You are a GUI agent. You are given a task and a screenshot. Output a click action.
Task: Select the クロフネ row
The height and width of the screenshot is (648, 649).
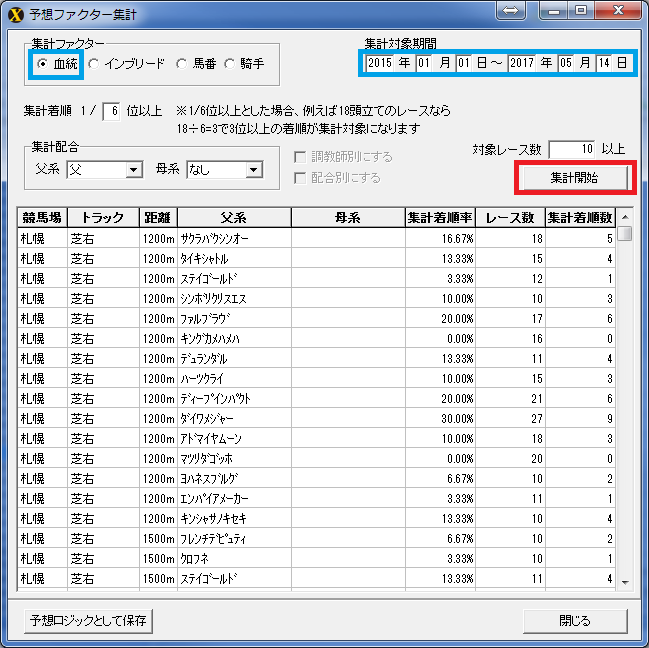click(x=316, y=559)
